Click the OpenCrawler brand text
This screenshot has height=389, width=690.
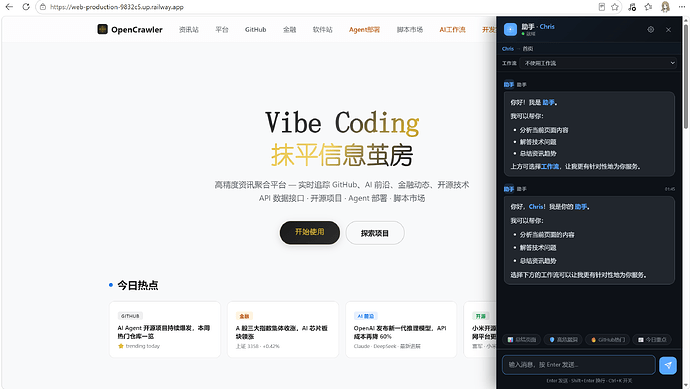tap(137, 29)
